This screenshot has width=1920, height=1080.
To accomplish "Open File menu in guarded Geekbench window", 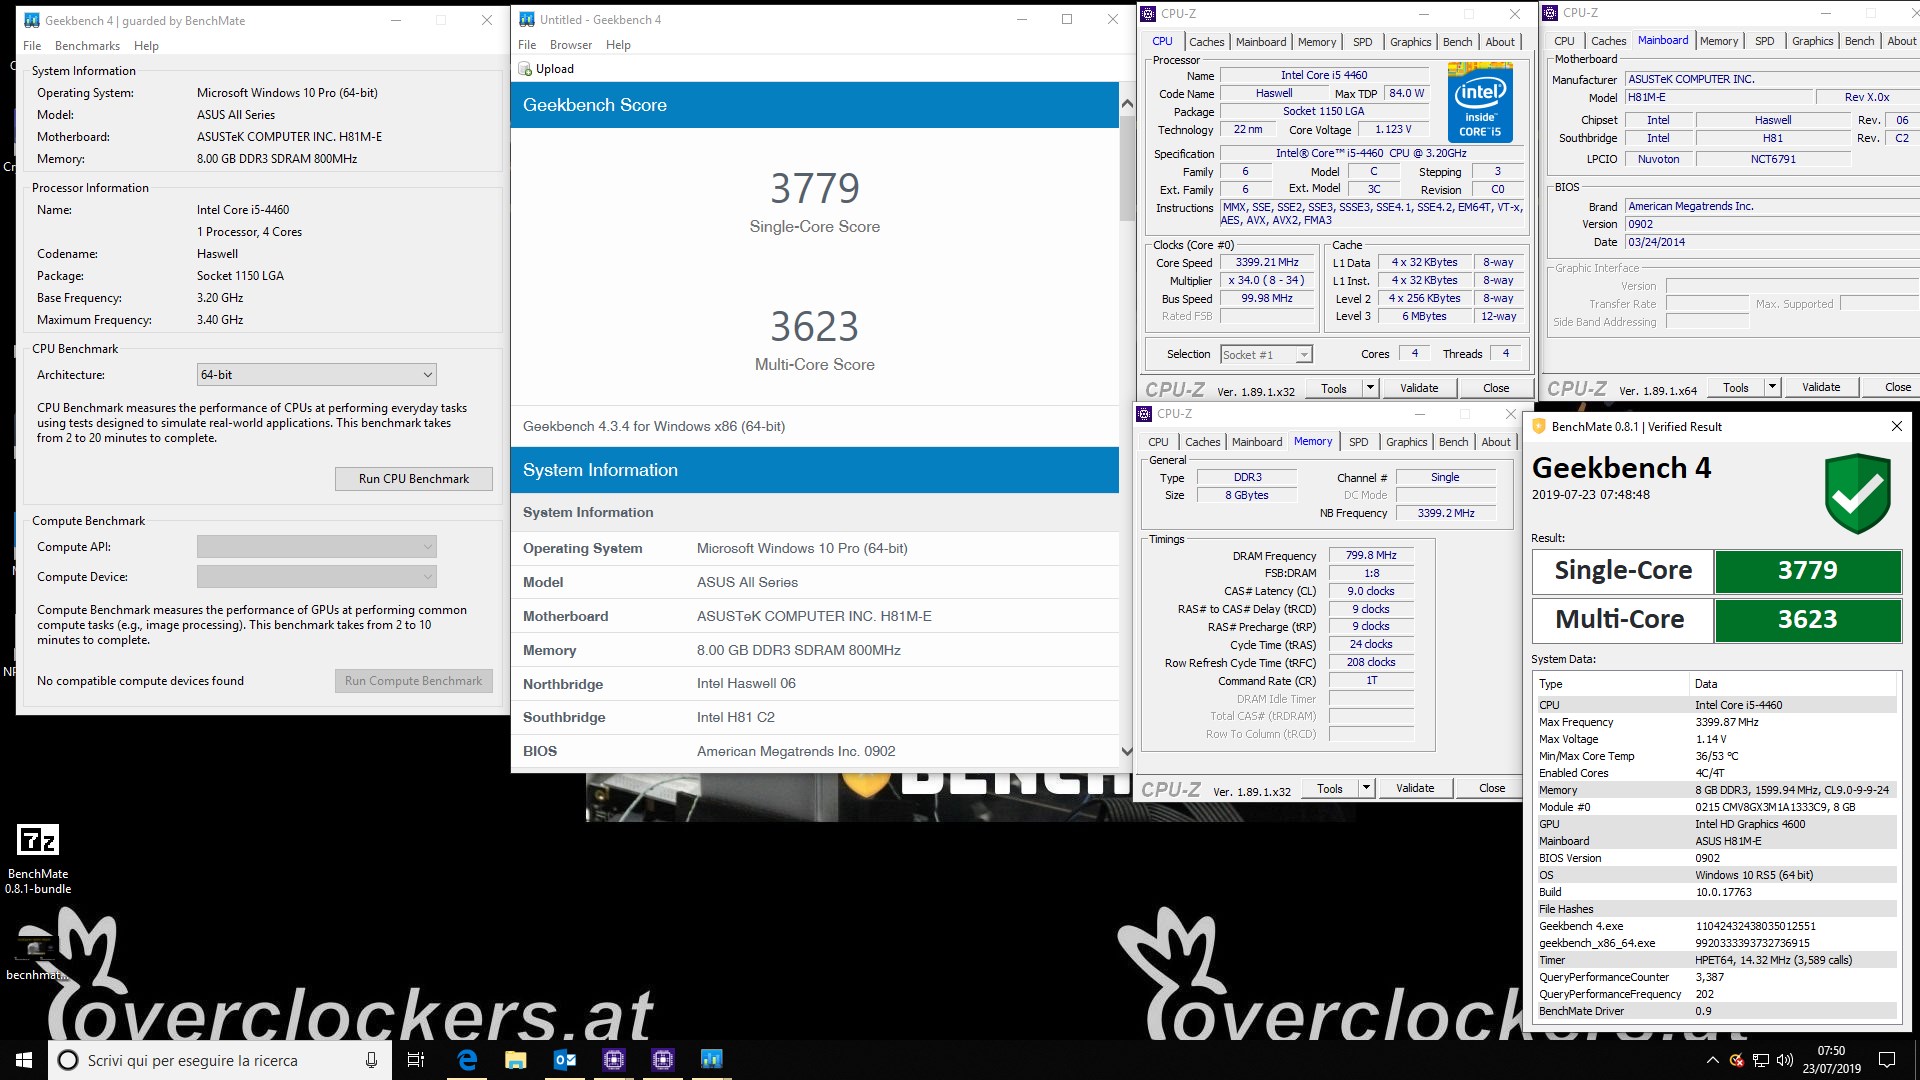I will pos(32,46).
